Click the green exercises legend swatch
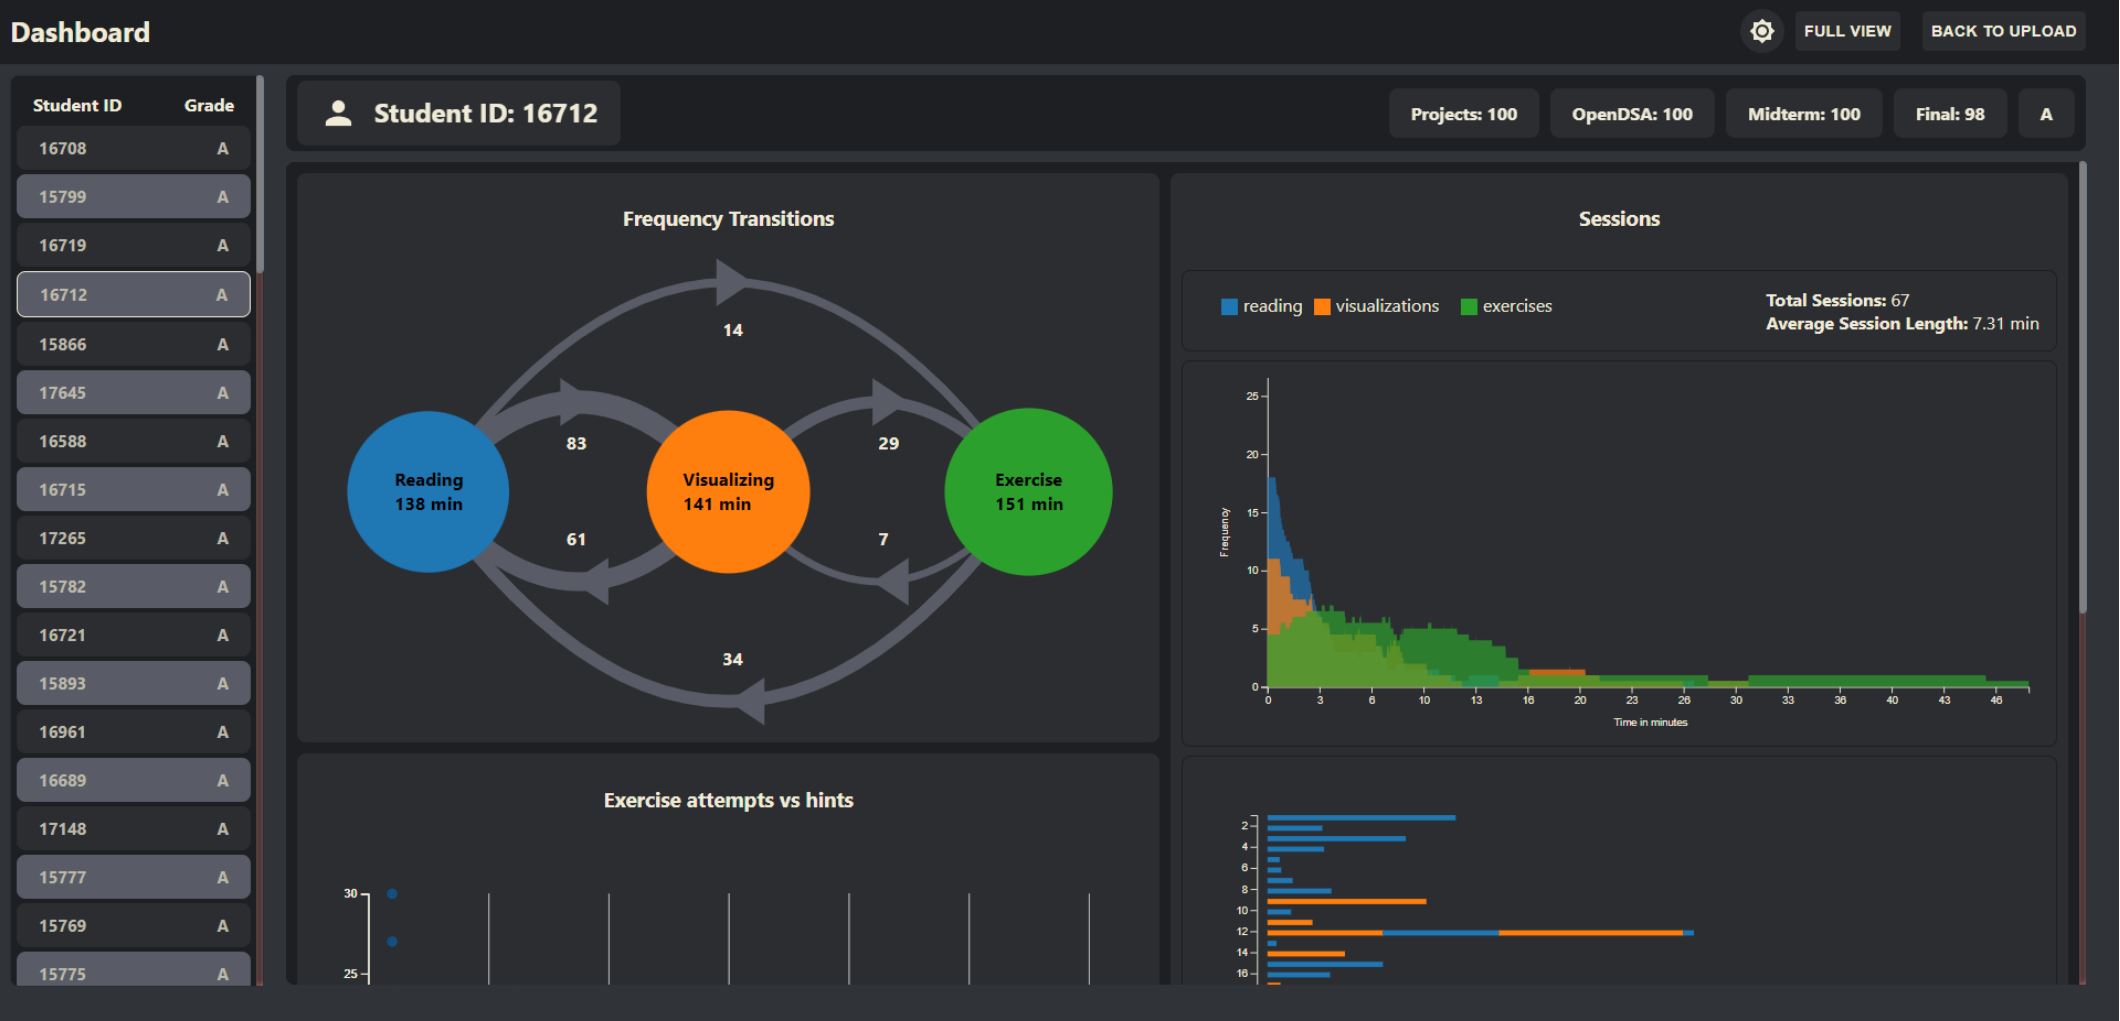The image size is (2120, 1021). pyautogui.click(x=1469, y=307)
